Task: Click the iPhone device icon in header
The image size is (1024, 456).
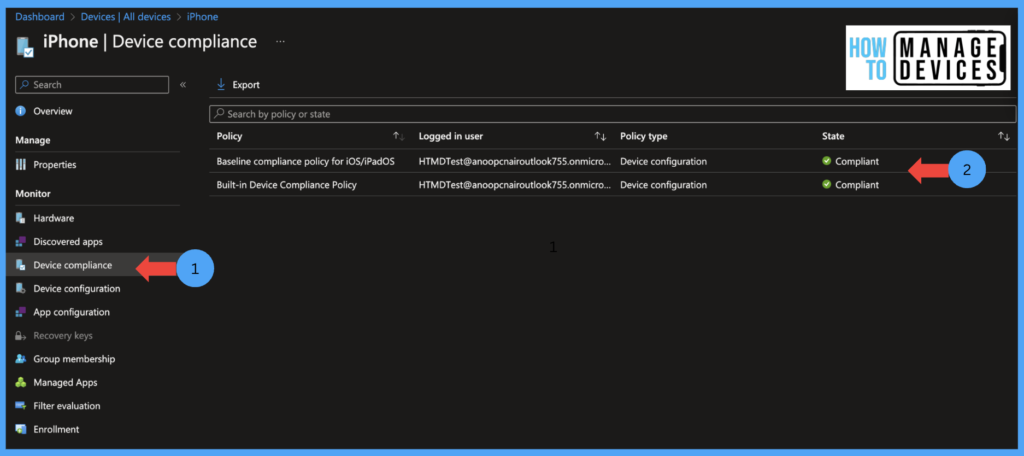Action: click(x=25, y=46)
